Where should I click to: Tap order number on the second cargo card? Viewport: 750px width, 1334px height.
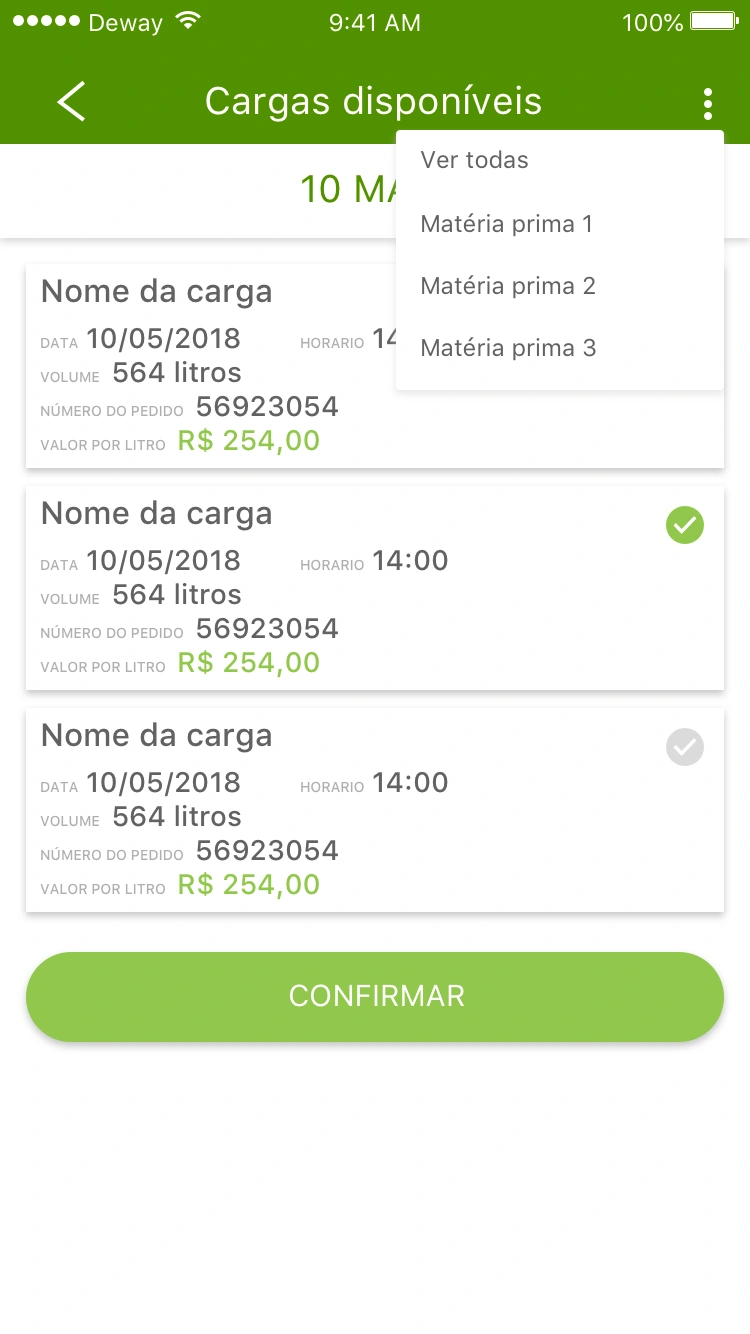click(x=267, y=629)
